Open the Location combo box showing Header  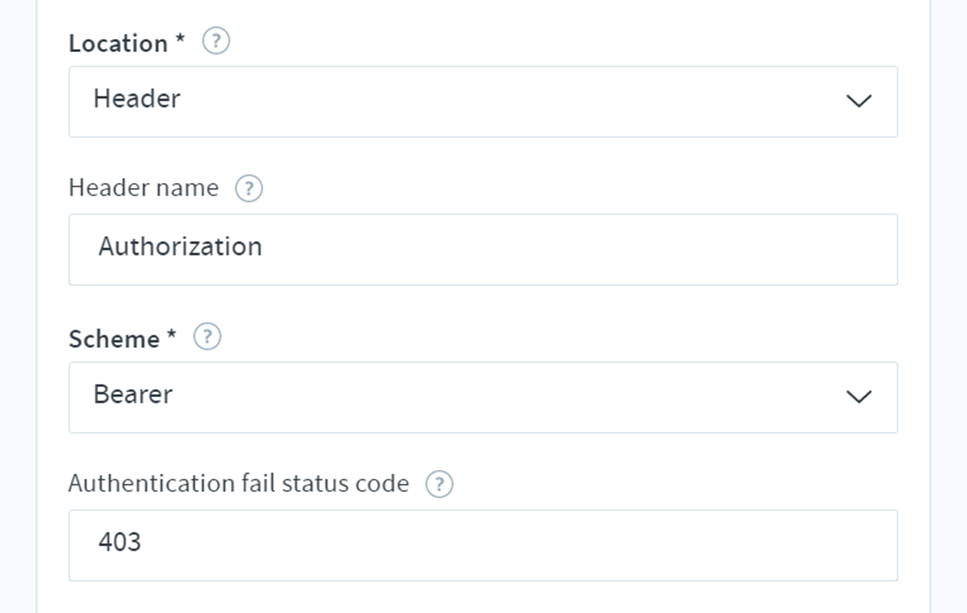click(x=483, y=102)
